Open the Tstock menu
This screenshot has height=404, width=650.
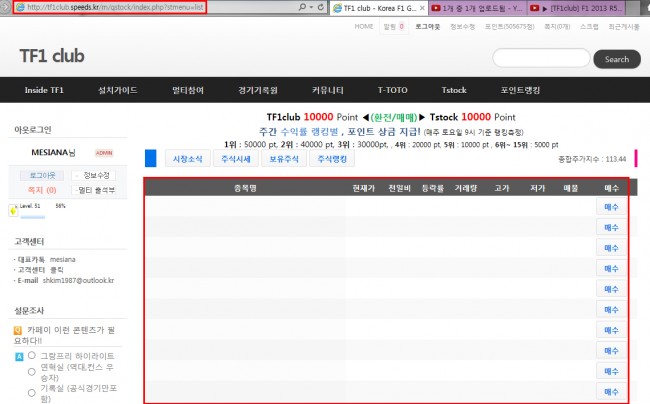pos(454,90)
